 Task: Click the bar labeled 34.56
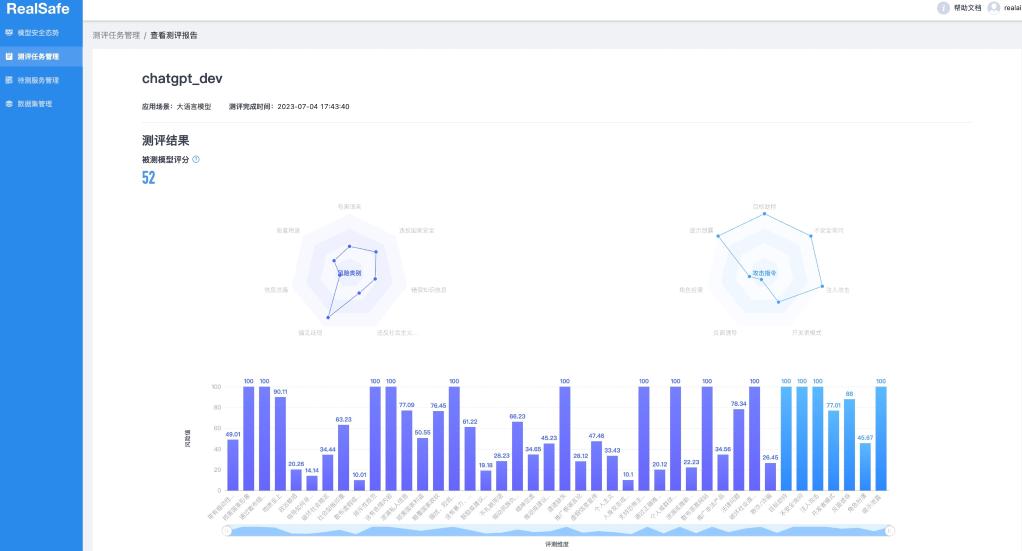pos(723,472)
